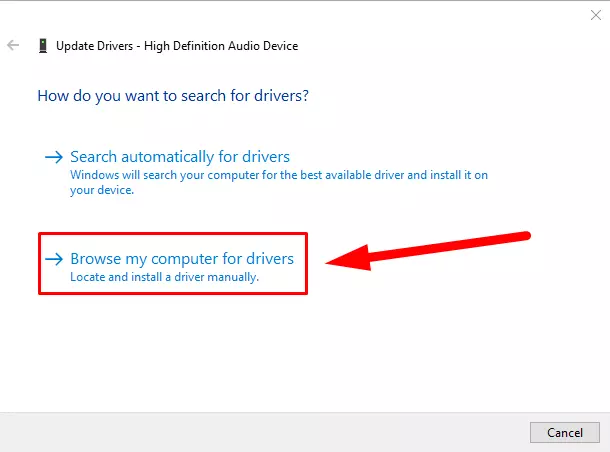Click the 'Locate and install a driver manually.' text
The width and height of the screenshot is (610, 452).
click(164, 277)
